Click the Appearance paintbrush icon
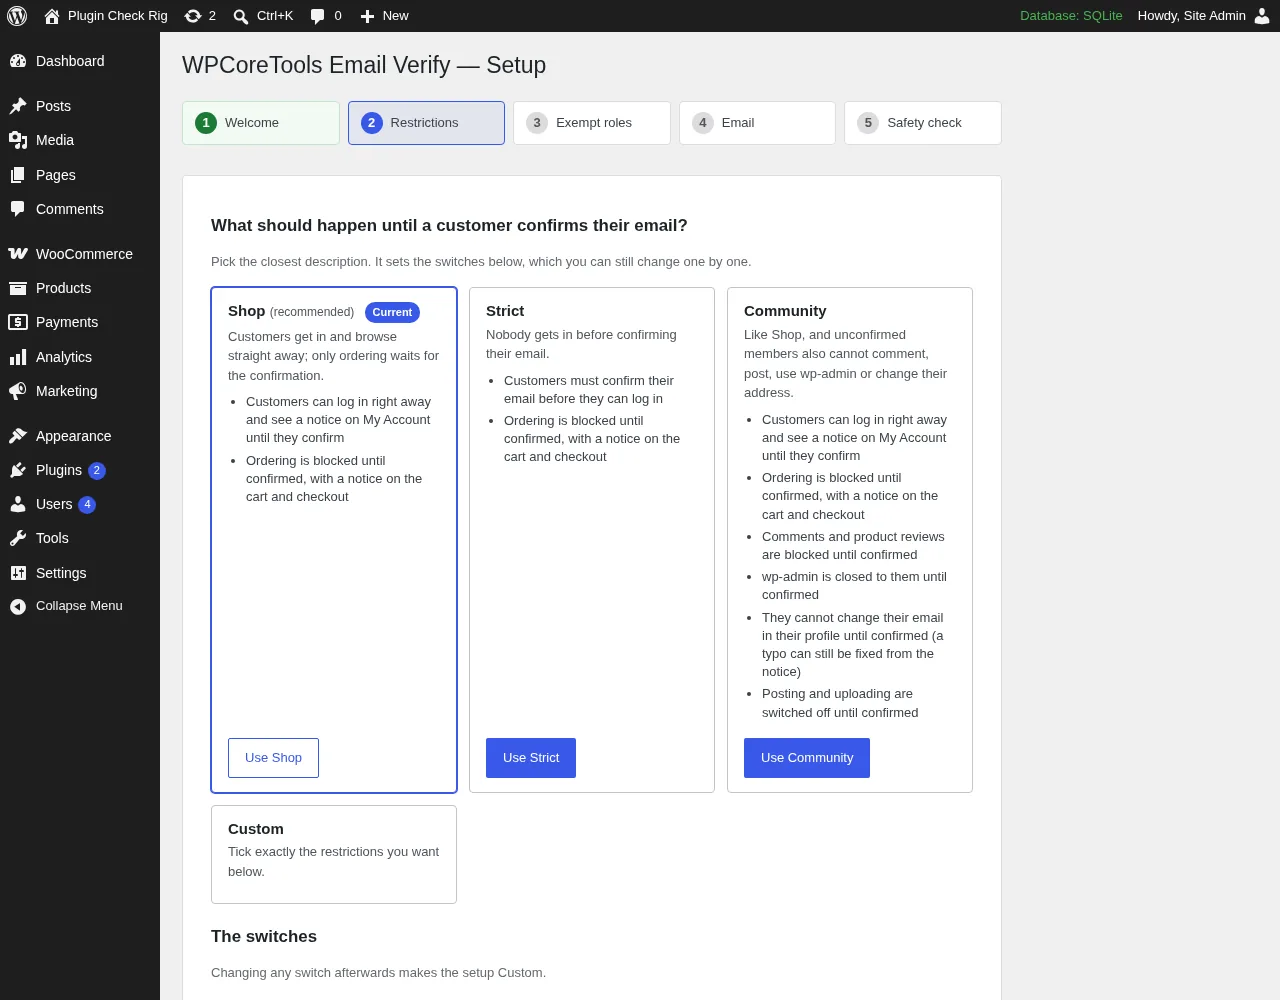1280x1000 pixels. pyautogui.click(x=18, y=436)
